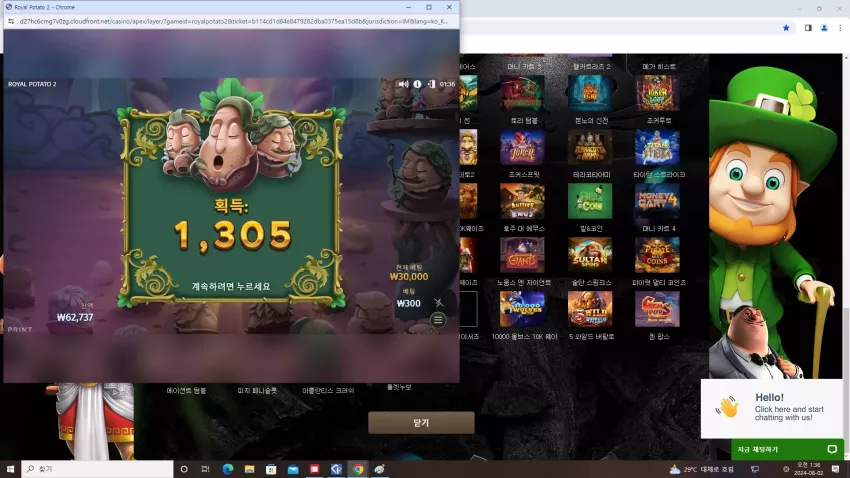This screenshot has height=478, width=850.
Task: Open Gem Pops game thumbnail
Action: pos(657,309)
